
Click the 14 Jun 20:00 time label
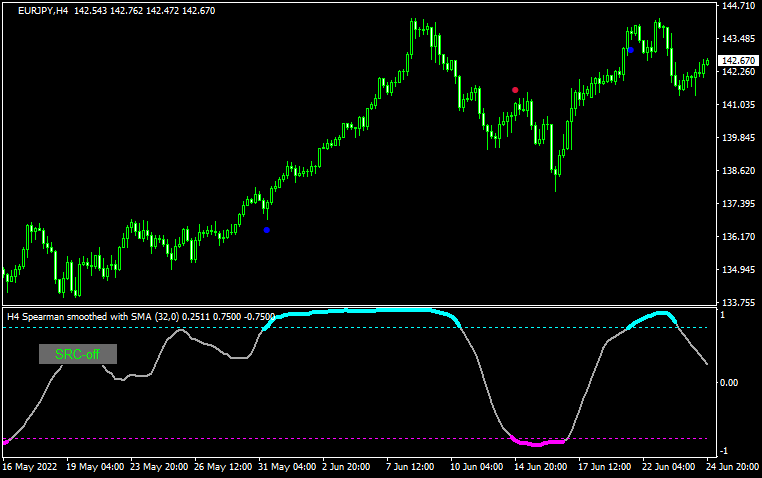click(x=540, y=467)
